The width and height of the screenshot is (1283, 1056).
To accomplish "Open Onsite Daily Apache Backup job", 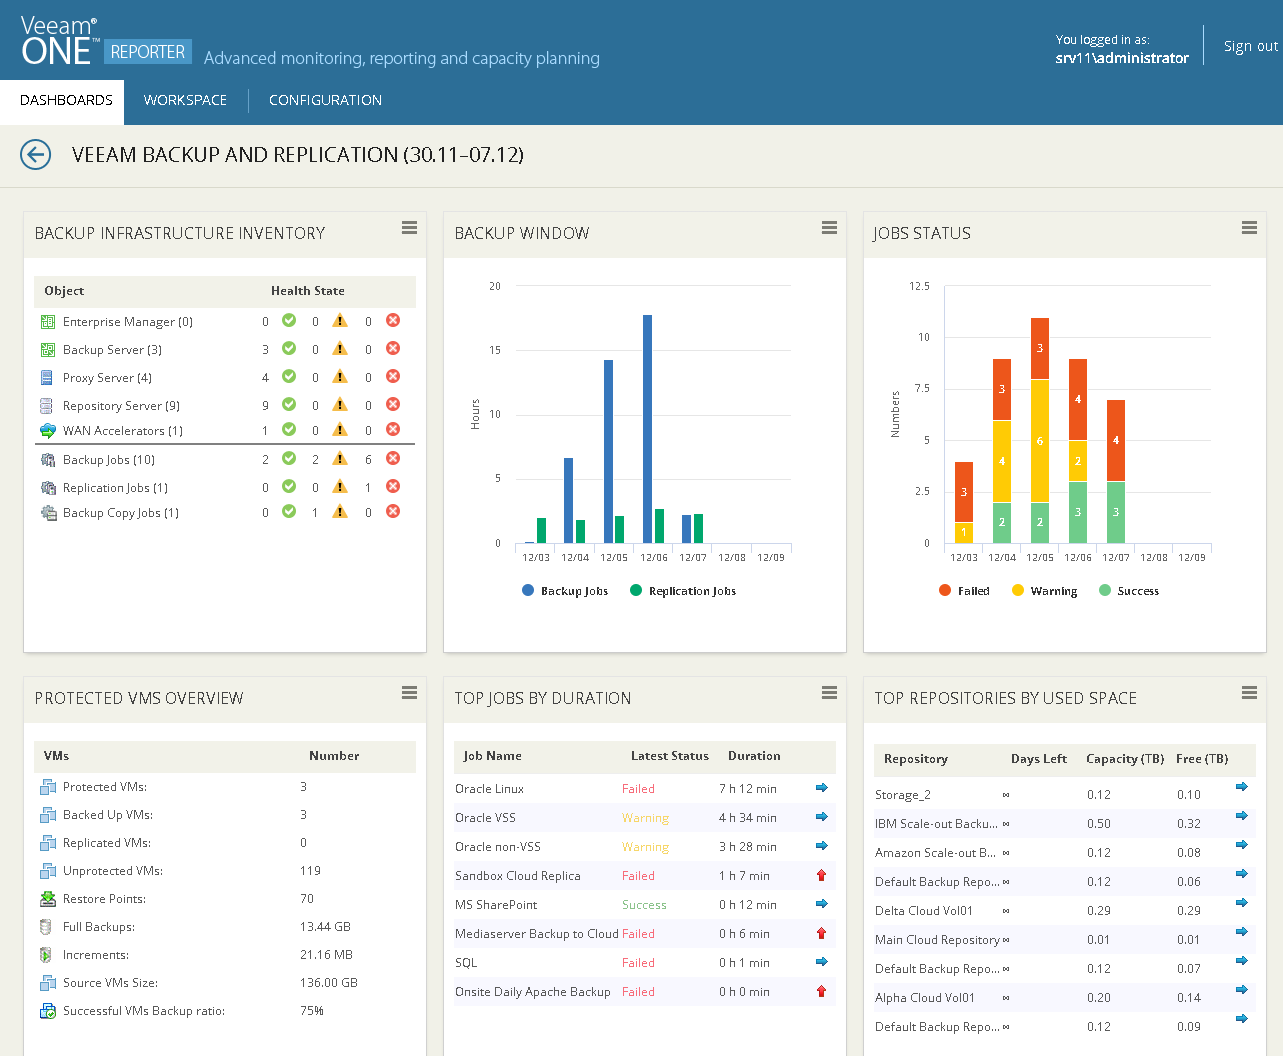I will coord(532,992).
